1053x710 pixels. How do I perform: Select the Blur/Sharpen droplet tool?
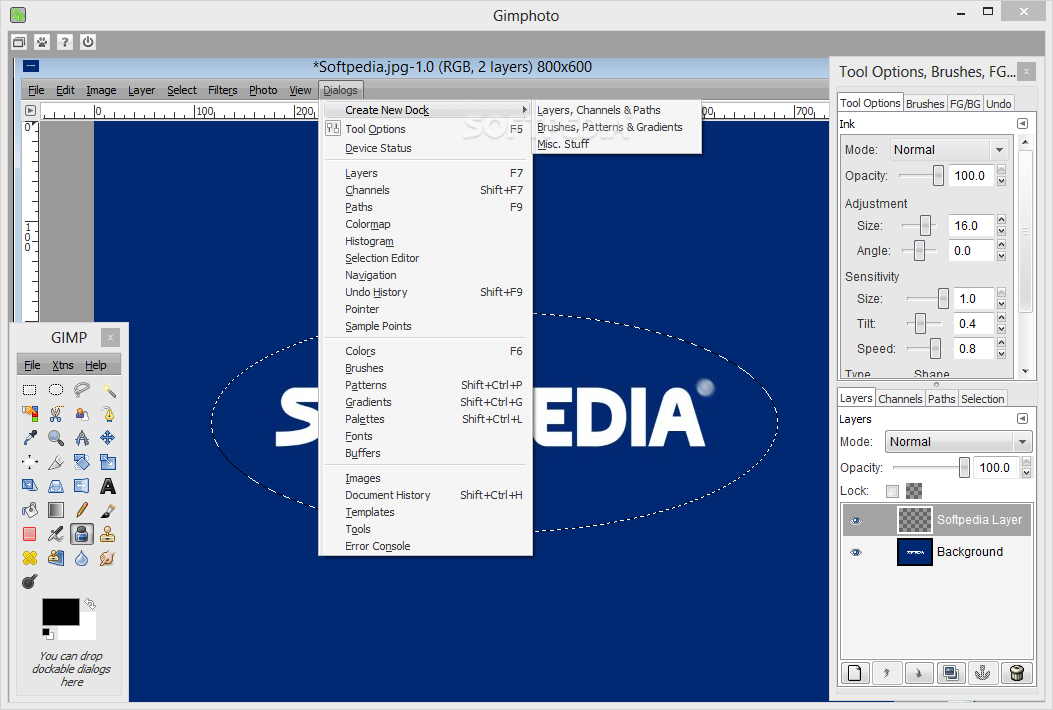pos(82,558)
